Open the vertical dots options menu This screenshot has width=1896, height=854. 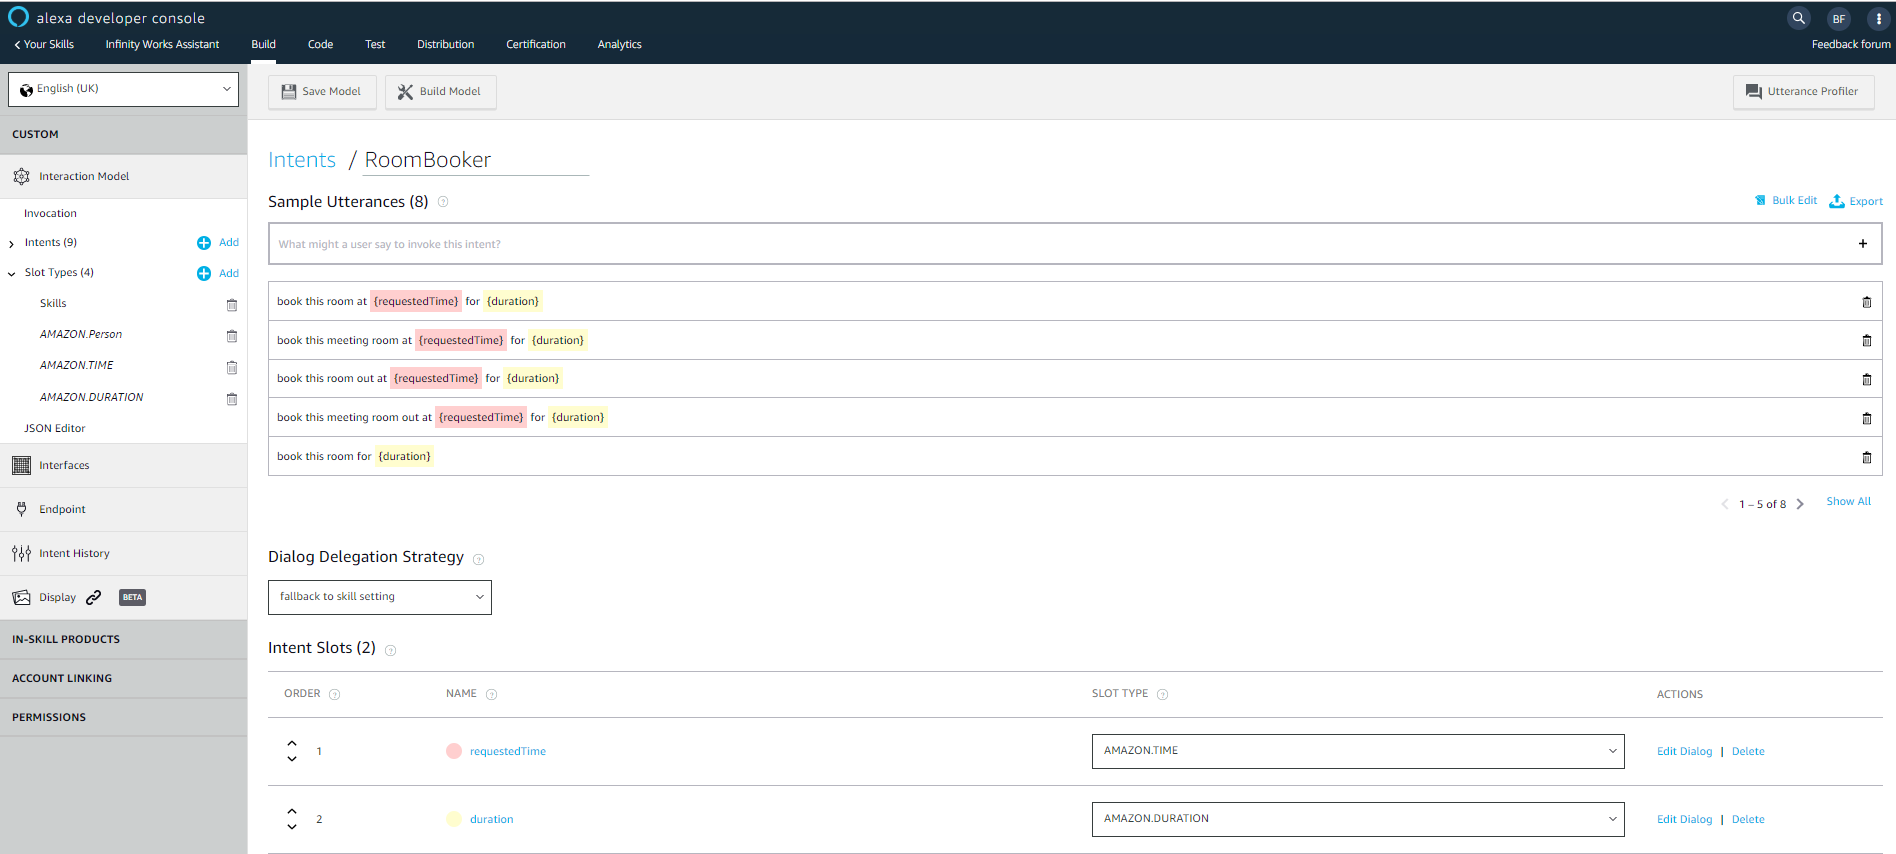[1878, 18]
